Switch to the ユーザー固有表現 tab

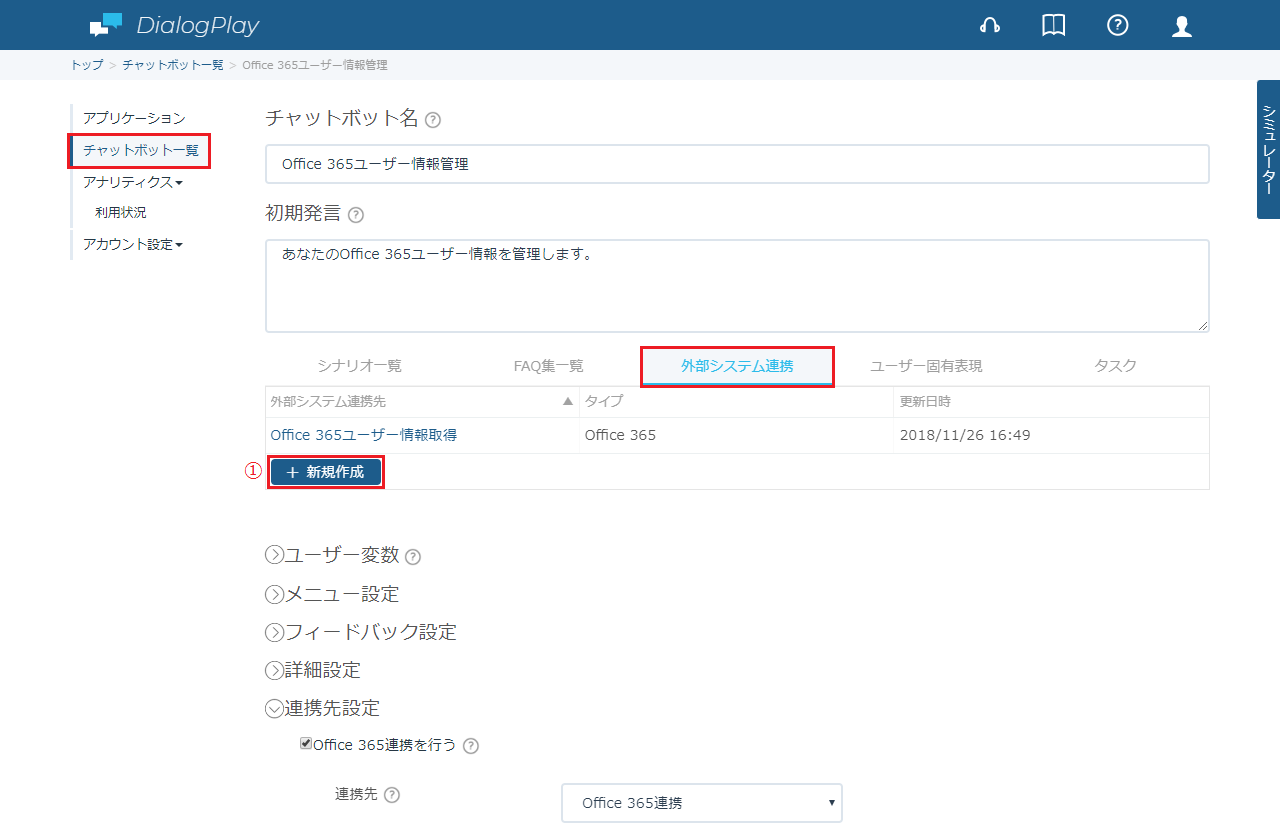click(x=926, y=366)
